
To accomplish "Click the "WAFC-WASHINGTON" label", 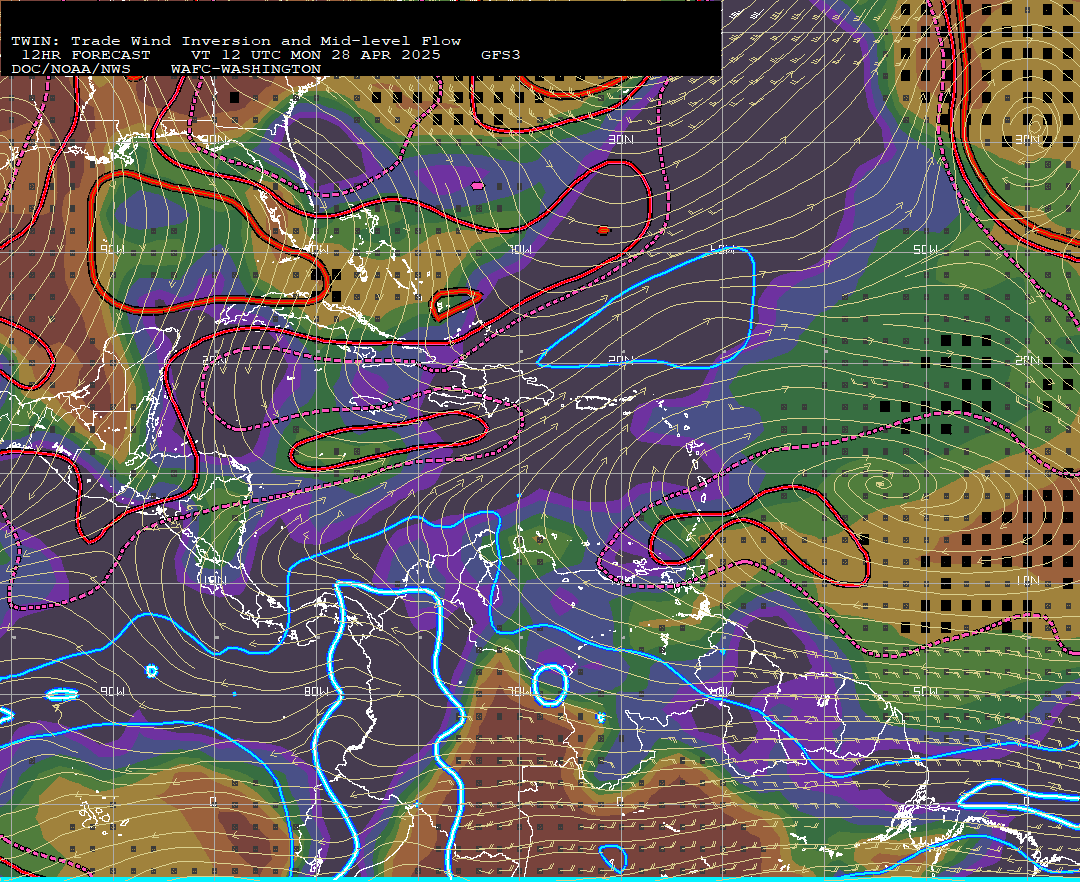I will point(246,69).
